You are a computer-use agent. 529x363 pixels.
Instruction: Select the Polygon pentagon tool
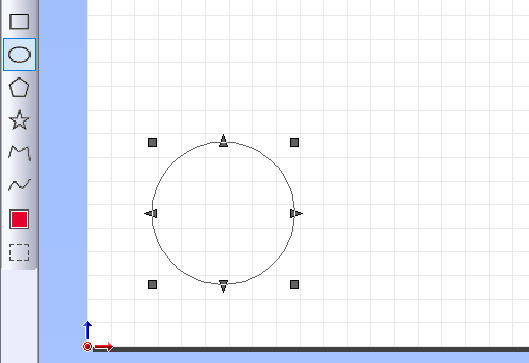pos(19,87)
